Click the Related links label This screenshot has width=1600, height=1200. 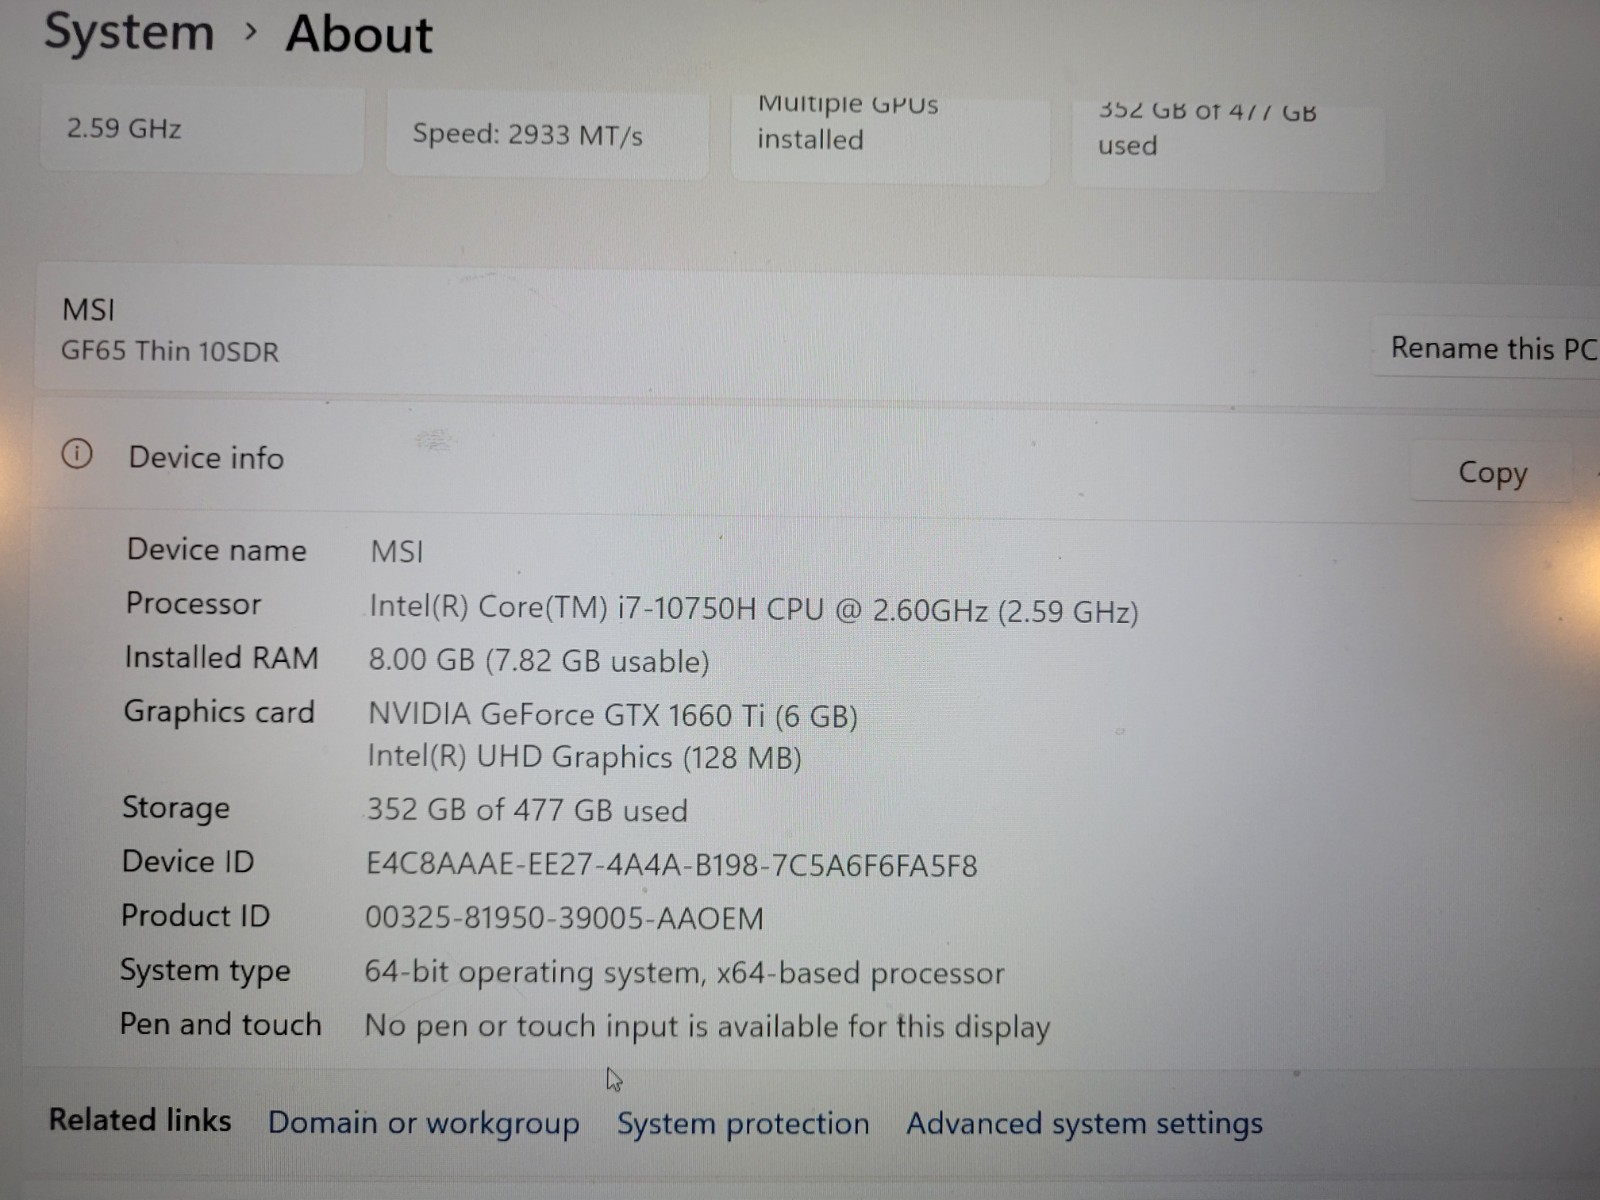coord(140,1120)
